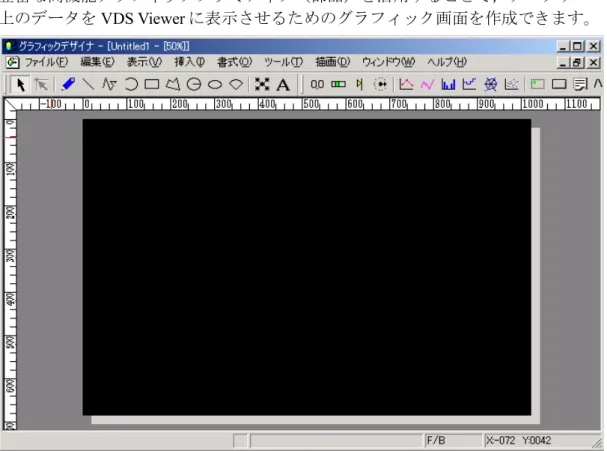Click the document system icon in menu bar
The width and height of the screenshot is (607, 451).
[12, 62]
